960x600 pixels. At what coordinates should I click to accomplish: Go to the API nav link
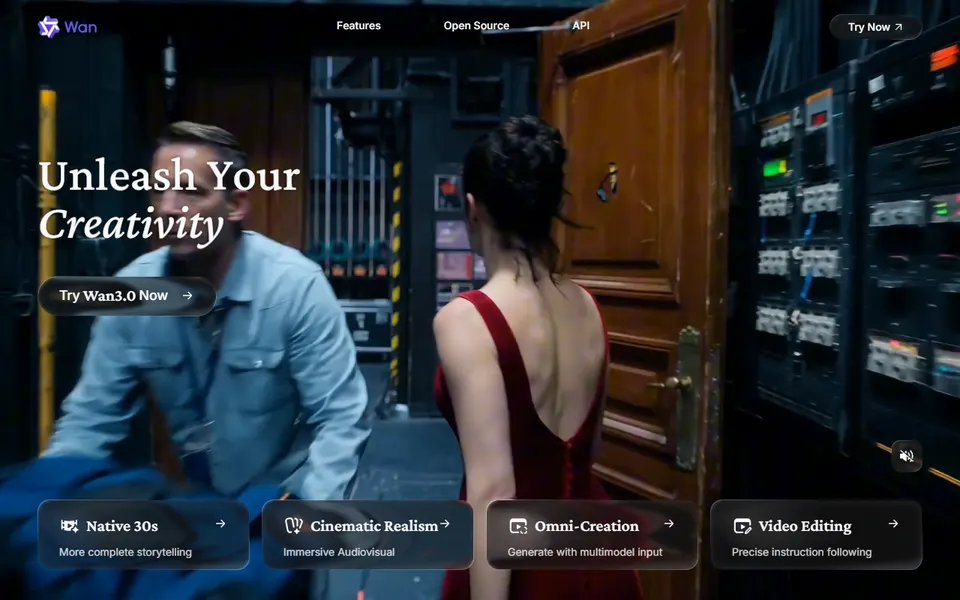[x=580, y=26]
